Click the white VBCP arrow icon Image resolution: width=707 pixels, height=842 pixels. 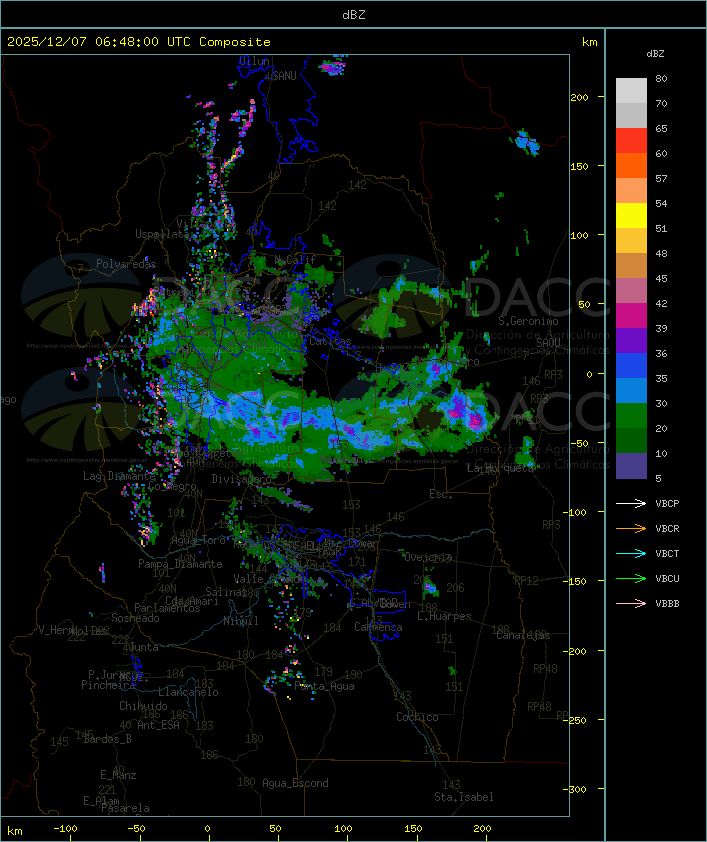tap(631, 503)
